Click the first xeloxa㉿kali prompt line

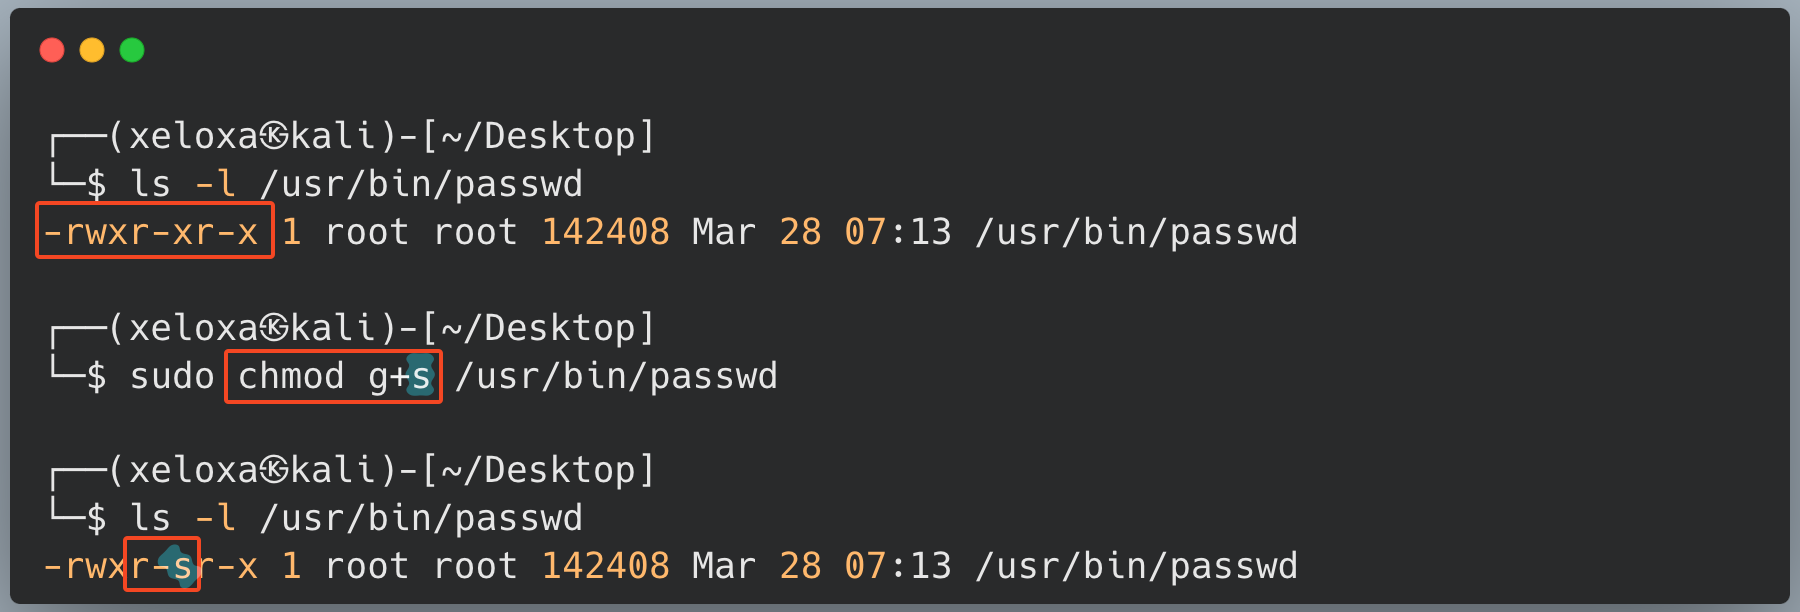pos(353,136)
